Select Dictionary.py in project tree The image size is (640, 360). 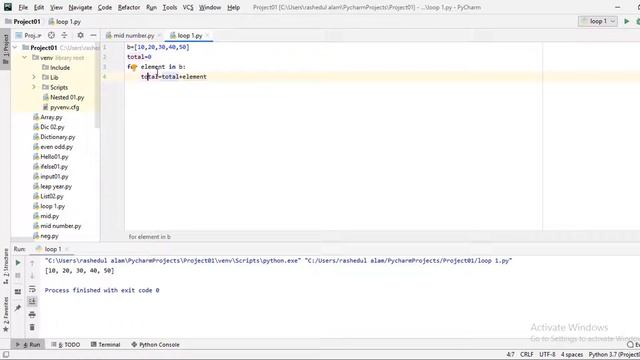click(54, 137)
